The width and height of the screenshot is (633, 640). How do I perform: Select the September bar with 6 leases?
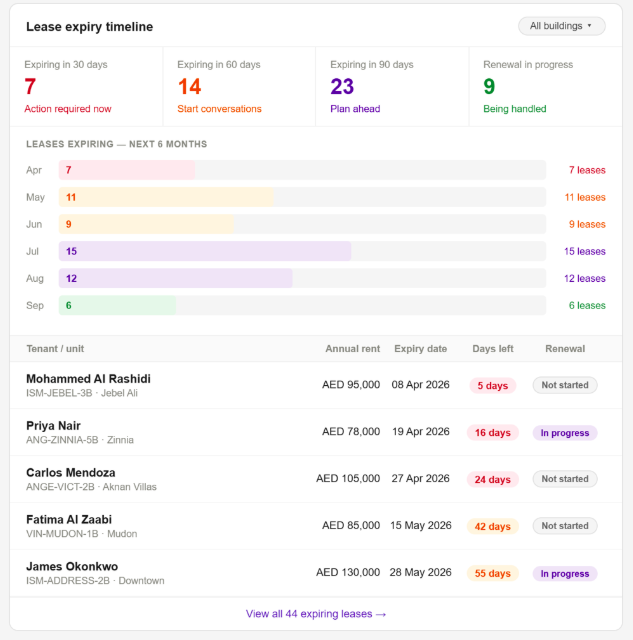click(117, 305)
